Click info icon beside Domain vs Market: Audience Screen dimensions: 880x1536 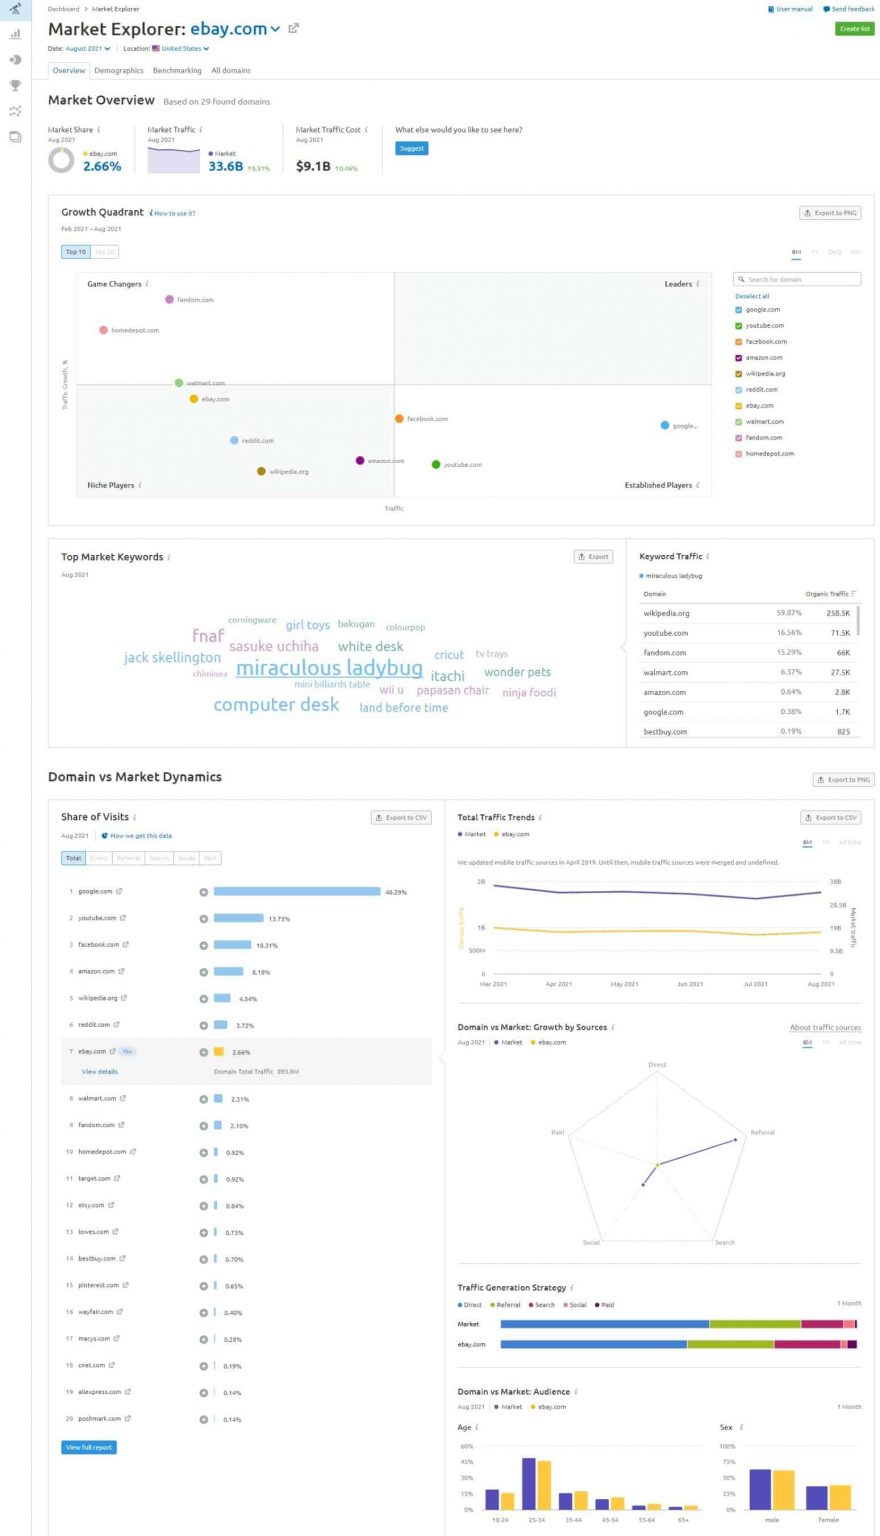click(x=576, y=1392)
